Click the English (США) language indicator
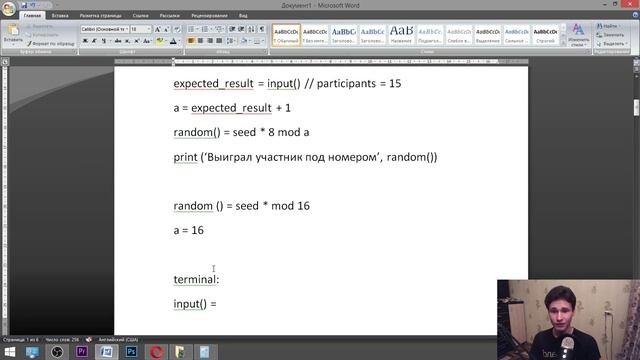The width and height of the screenshot is (640, 360). click(x=118, y=340)
